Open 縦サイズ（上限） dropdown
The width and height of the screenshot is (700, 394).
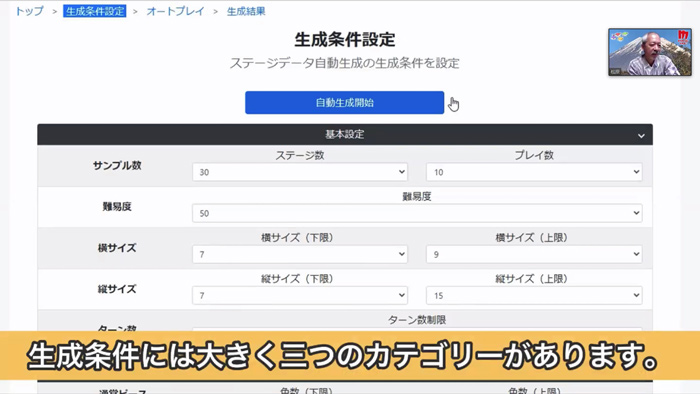click(x=534, y=295)
